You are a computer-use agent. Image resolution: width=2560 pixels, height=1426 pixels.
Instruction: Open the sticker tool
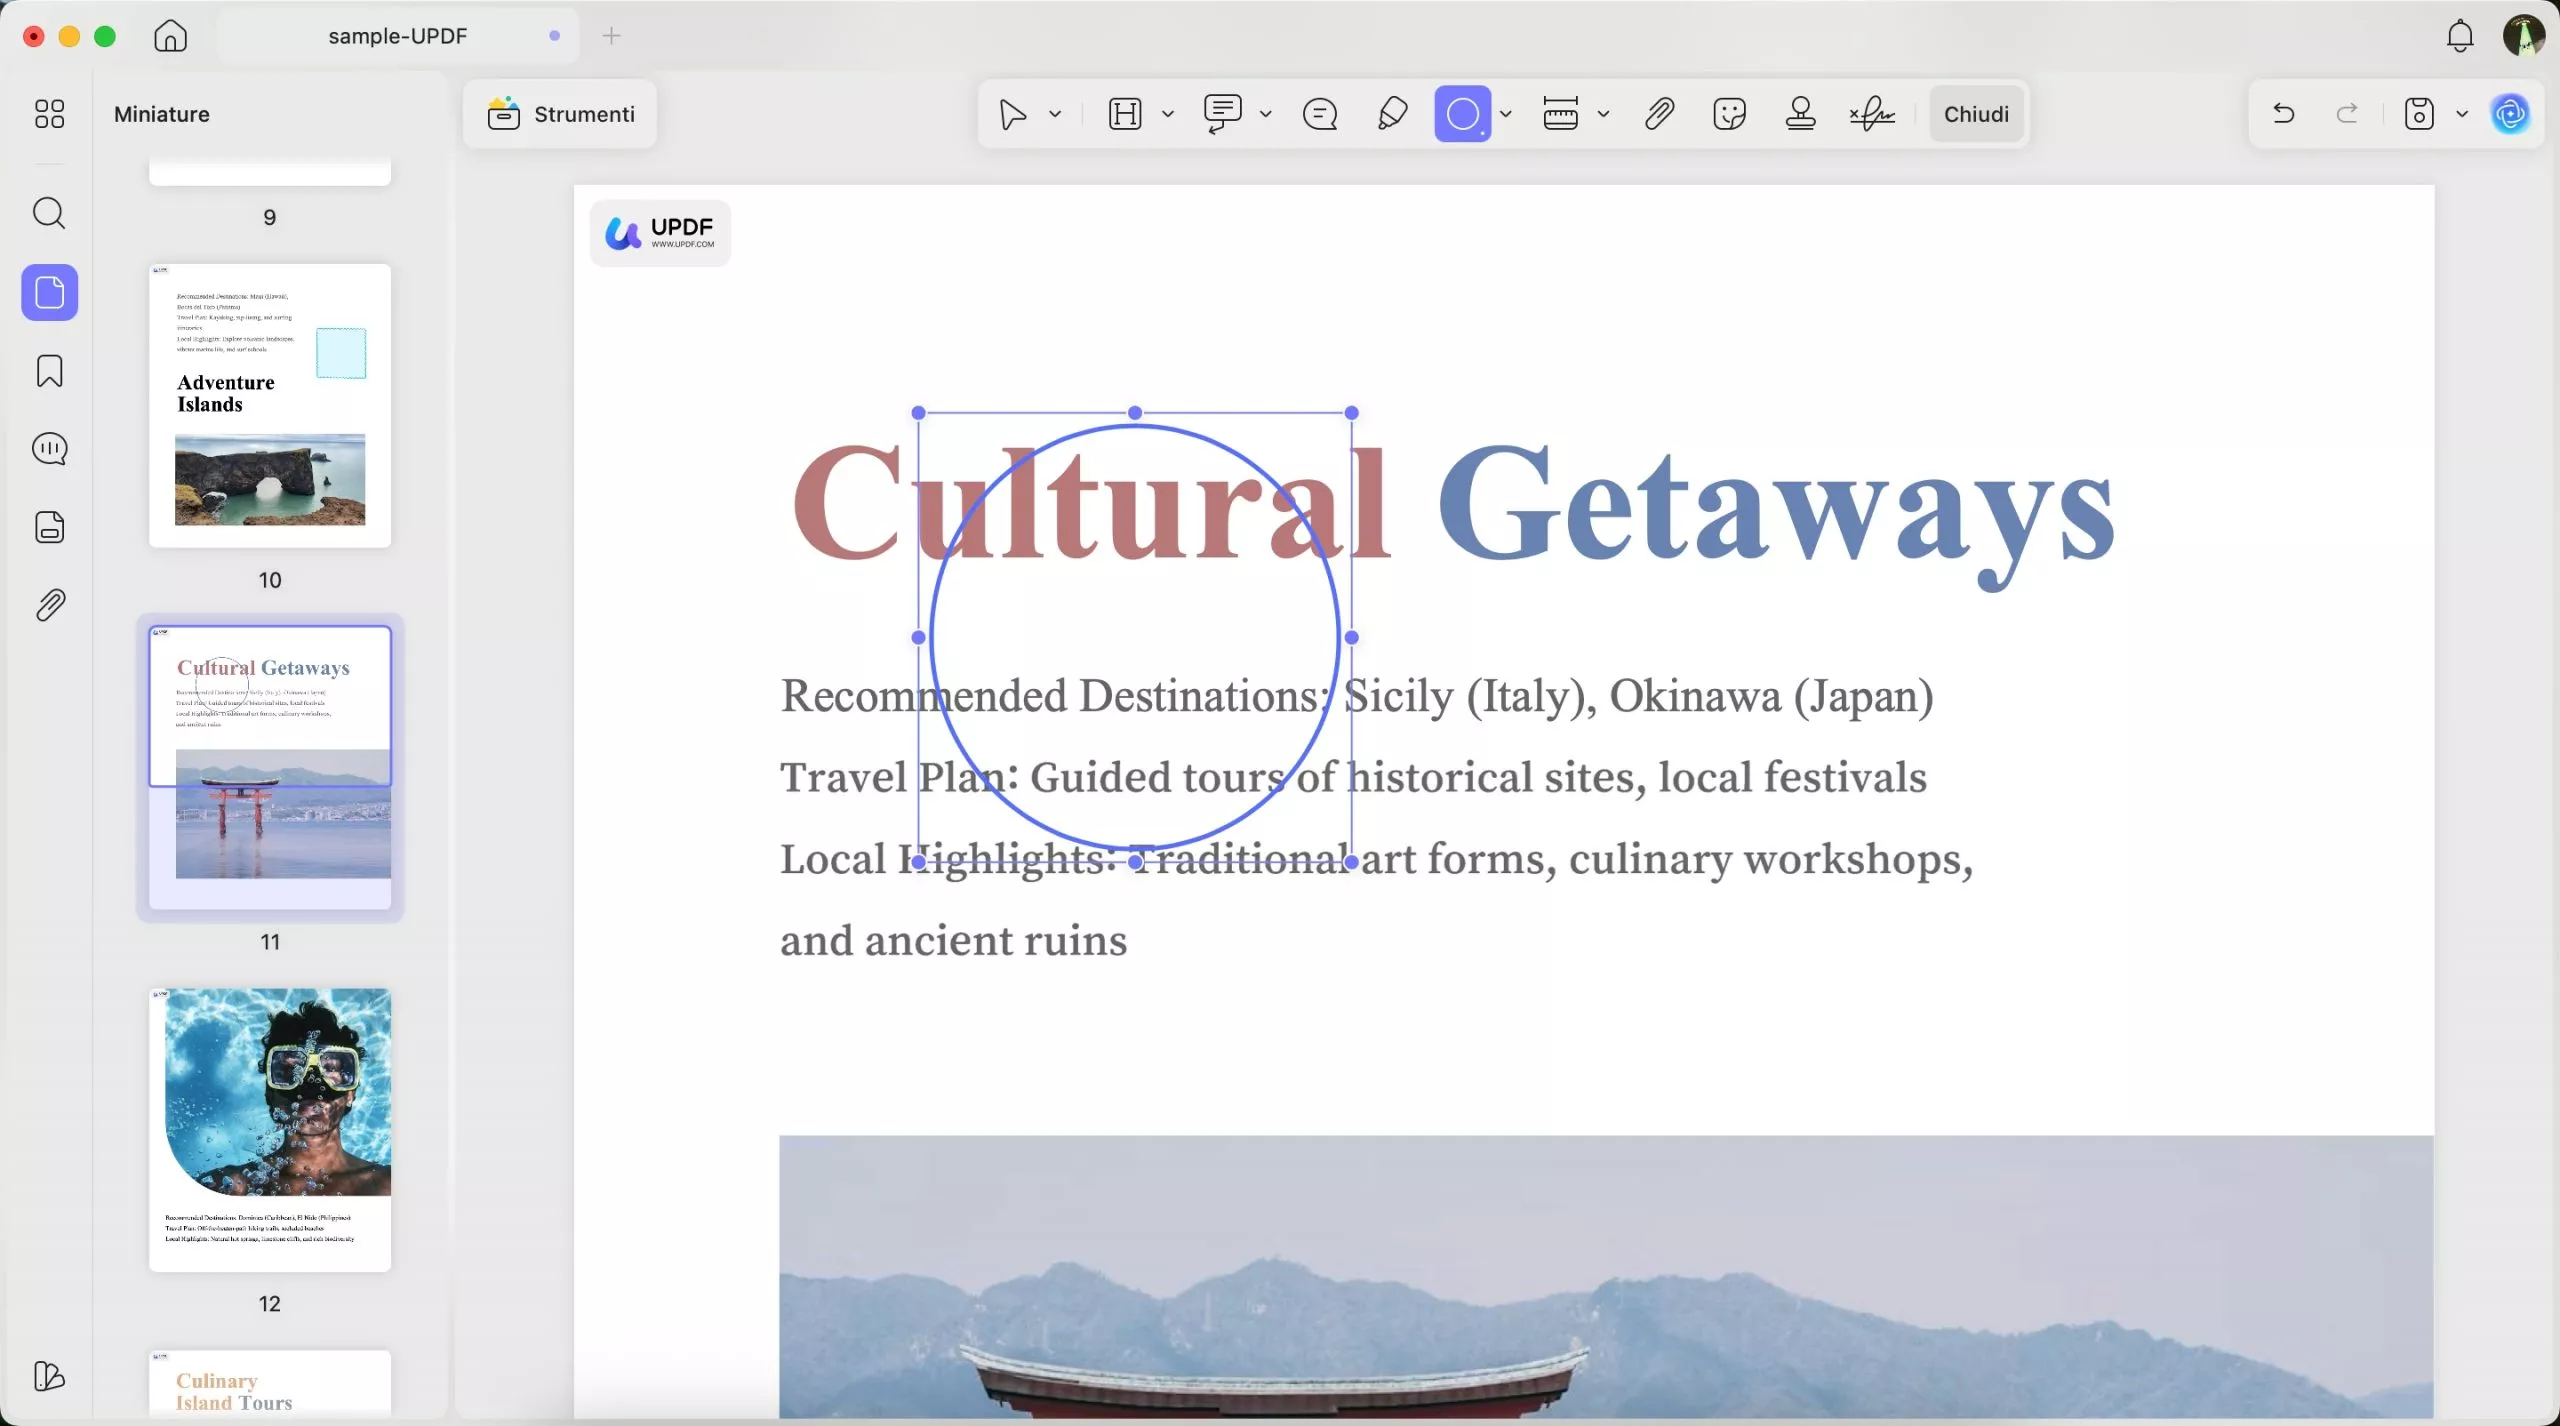[1729, 113]
